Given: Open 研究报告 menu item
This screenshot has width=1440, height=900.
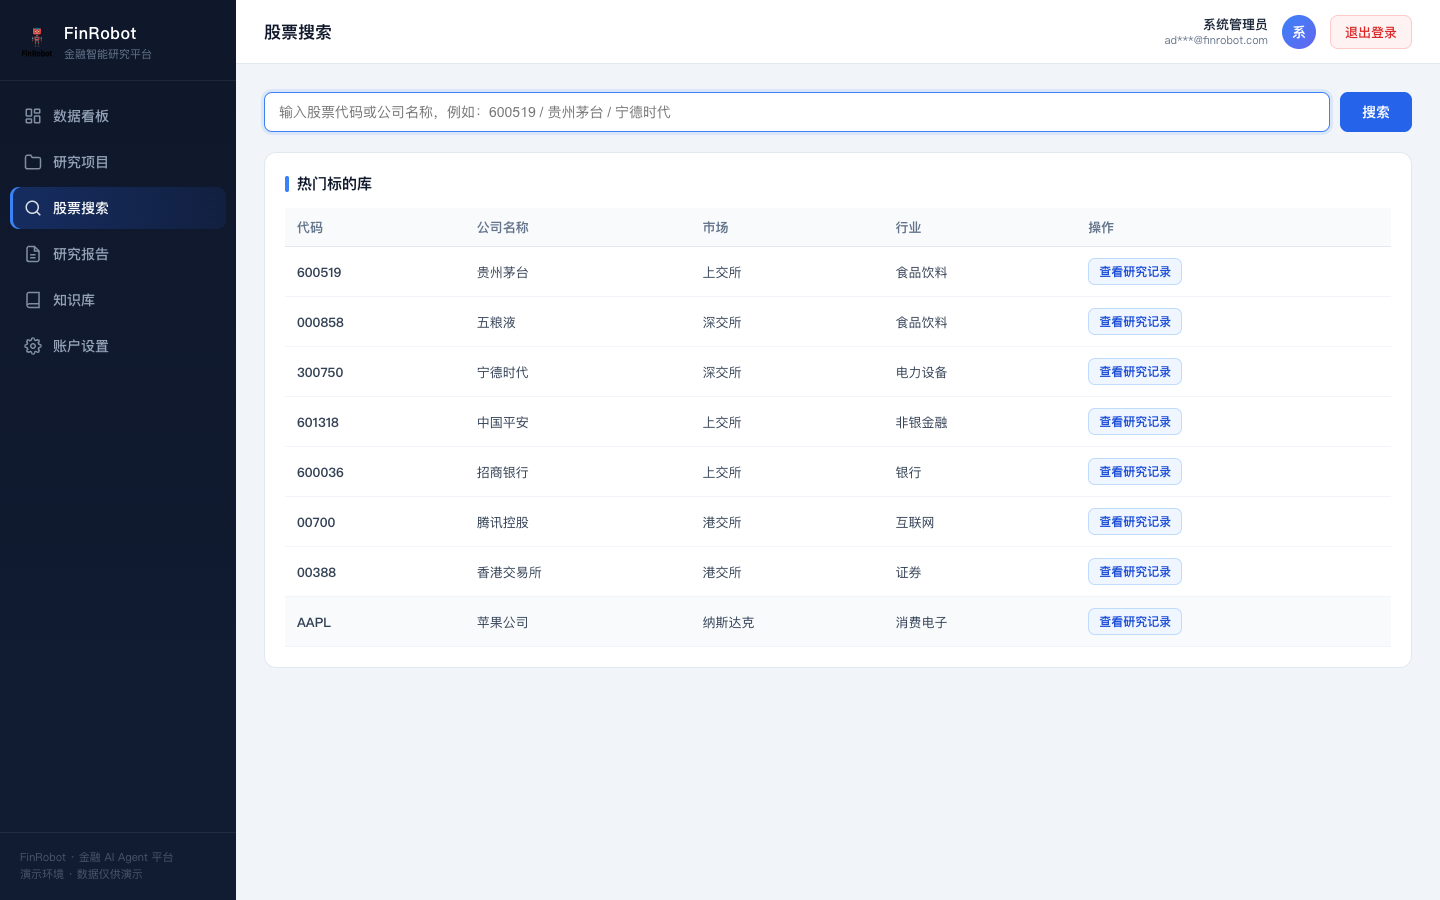Looking at the screenshot, I should 118,254.
